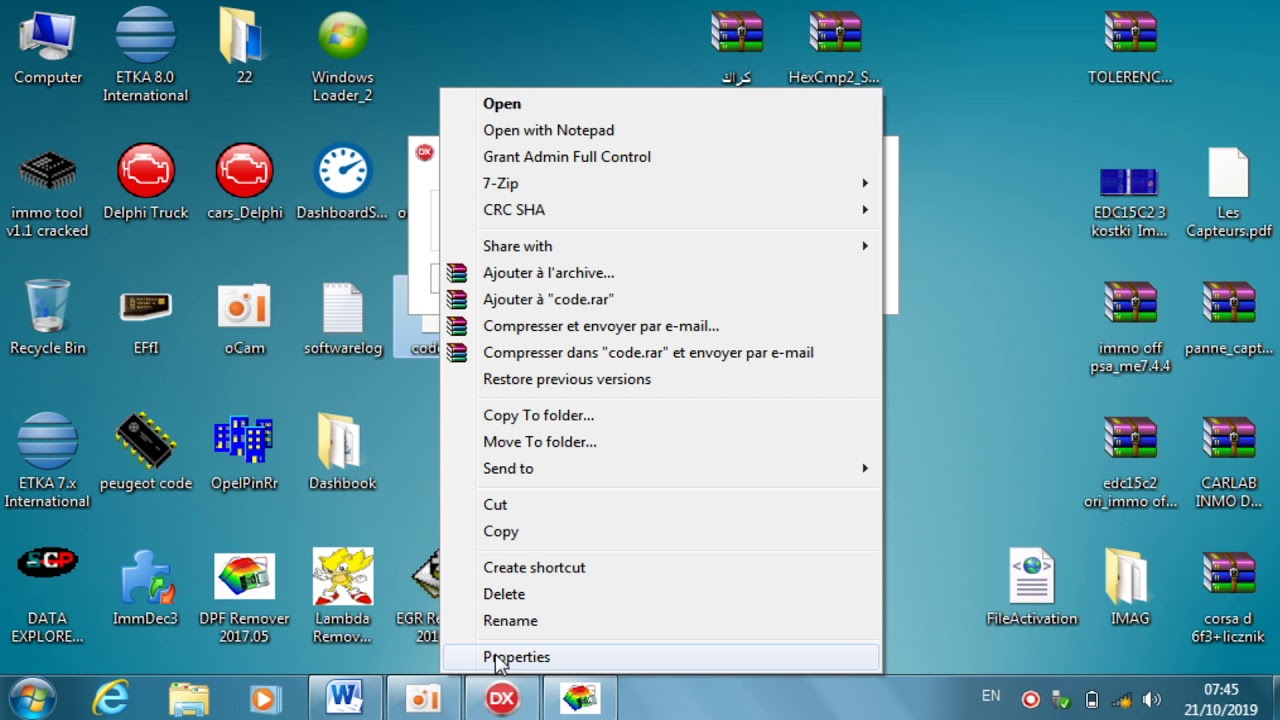Select DPF Remover 2017.05 desktop icon
Screen dimensions: 1280x720
(x=244, y=596)
